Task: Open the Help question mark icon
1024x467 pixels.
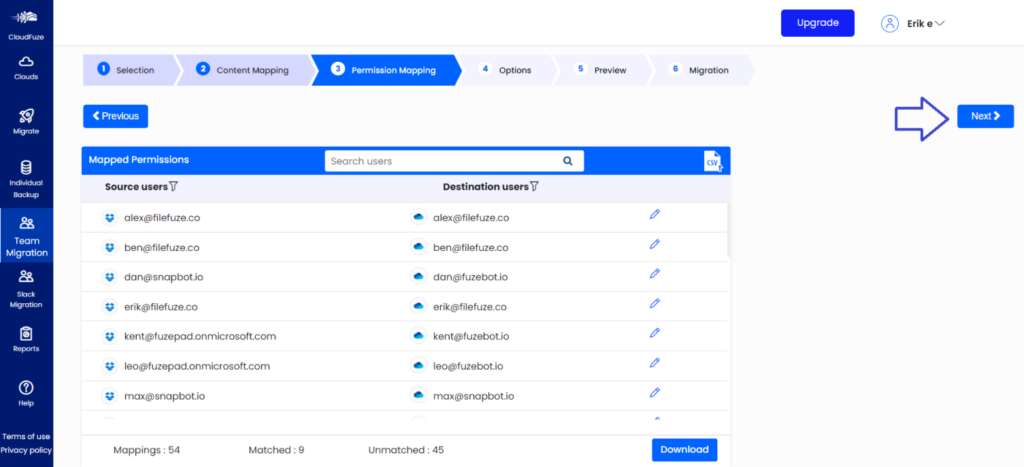Action: pyautogui.click(x=26, y=388)
